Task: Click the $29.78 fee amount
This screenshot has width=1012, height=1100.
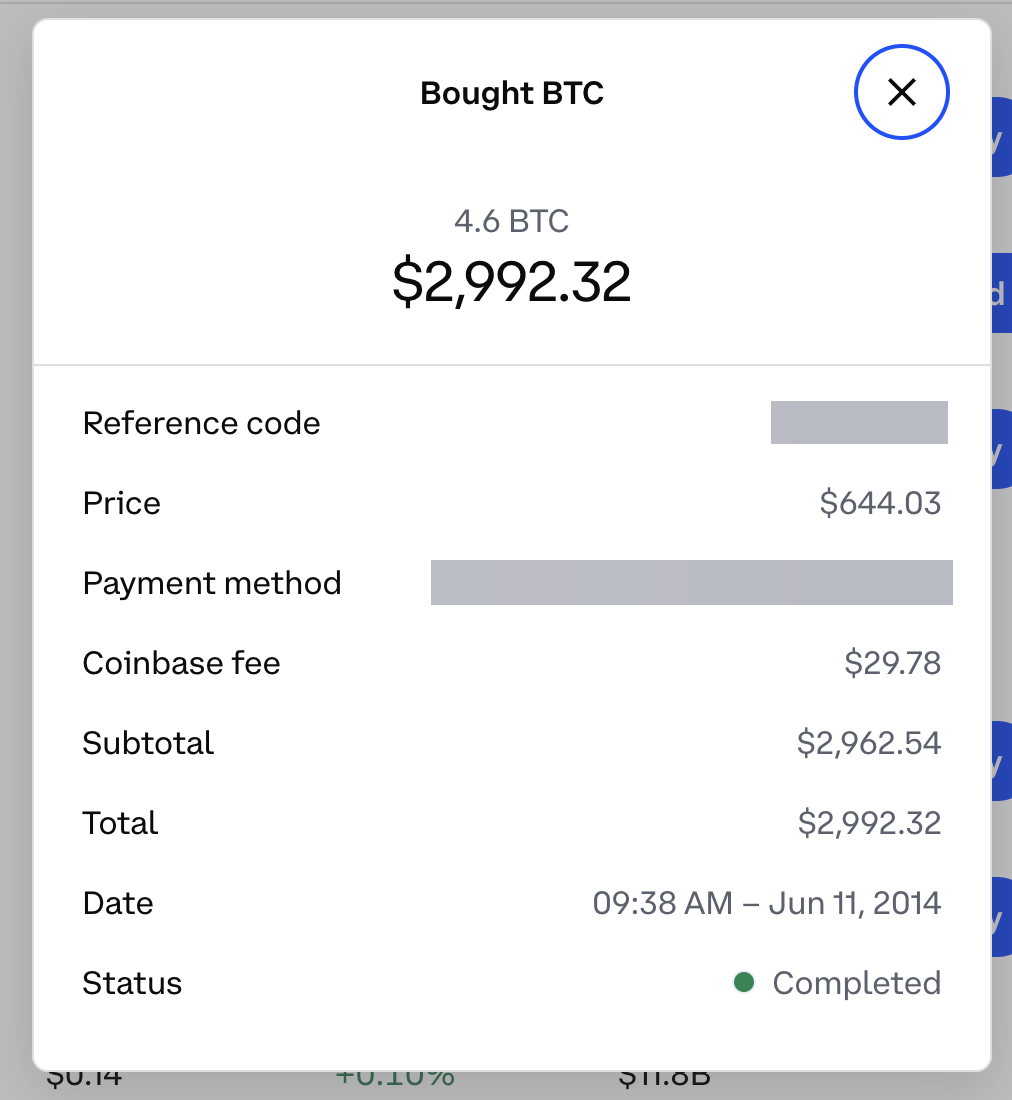Action: coord(892,663)
